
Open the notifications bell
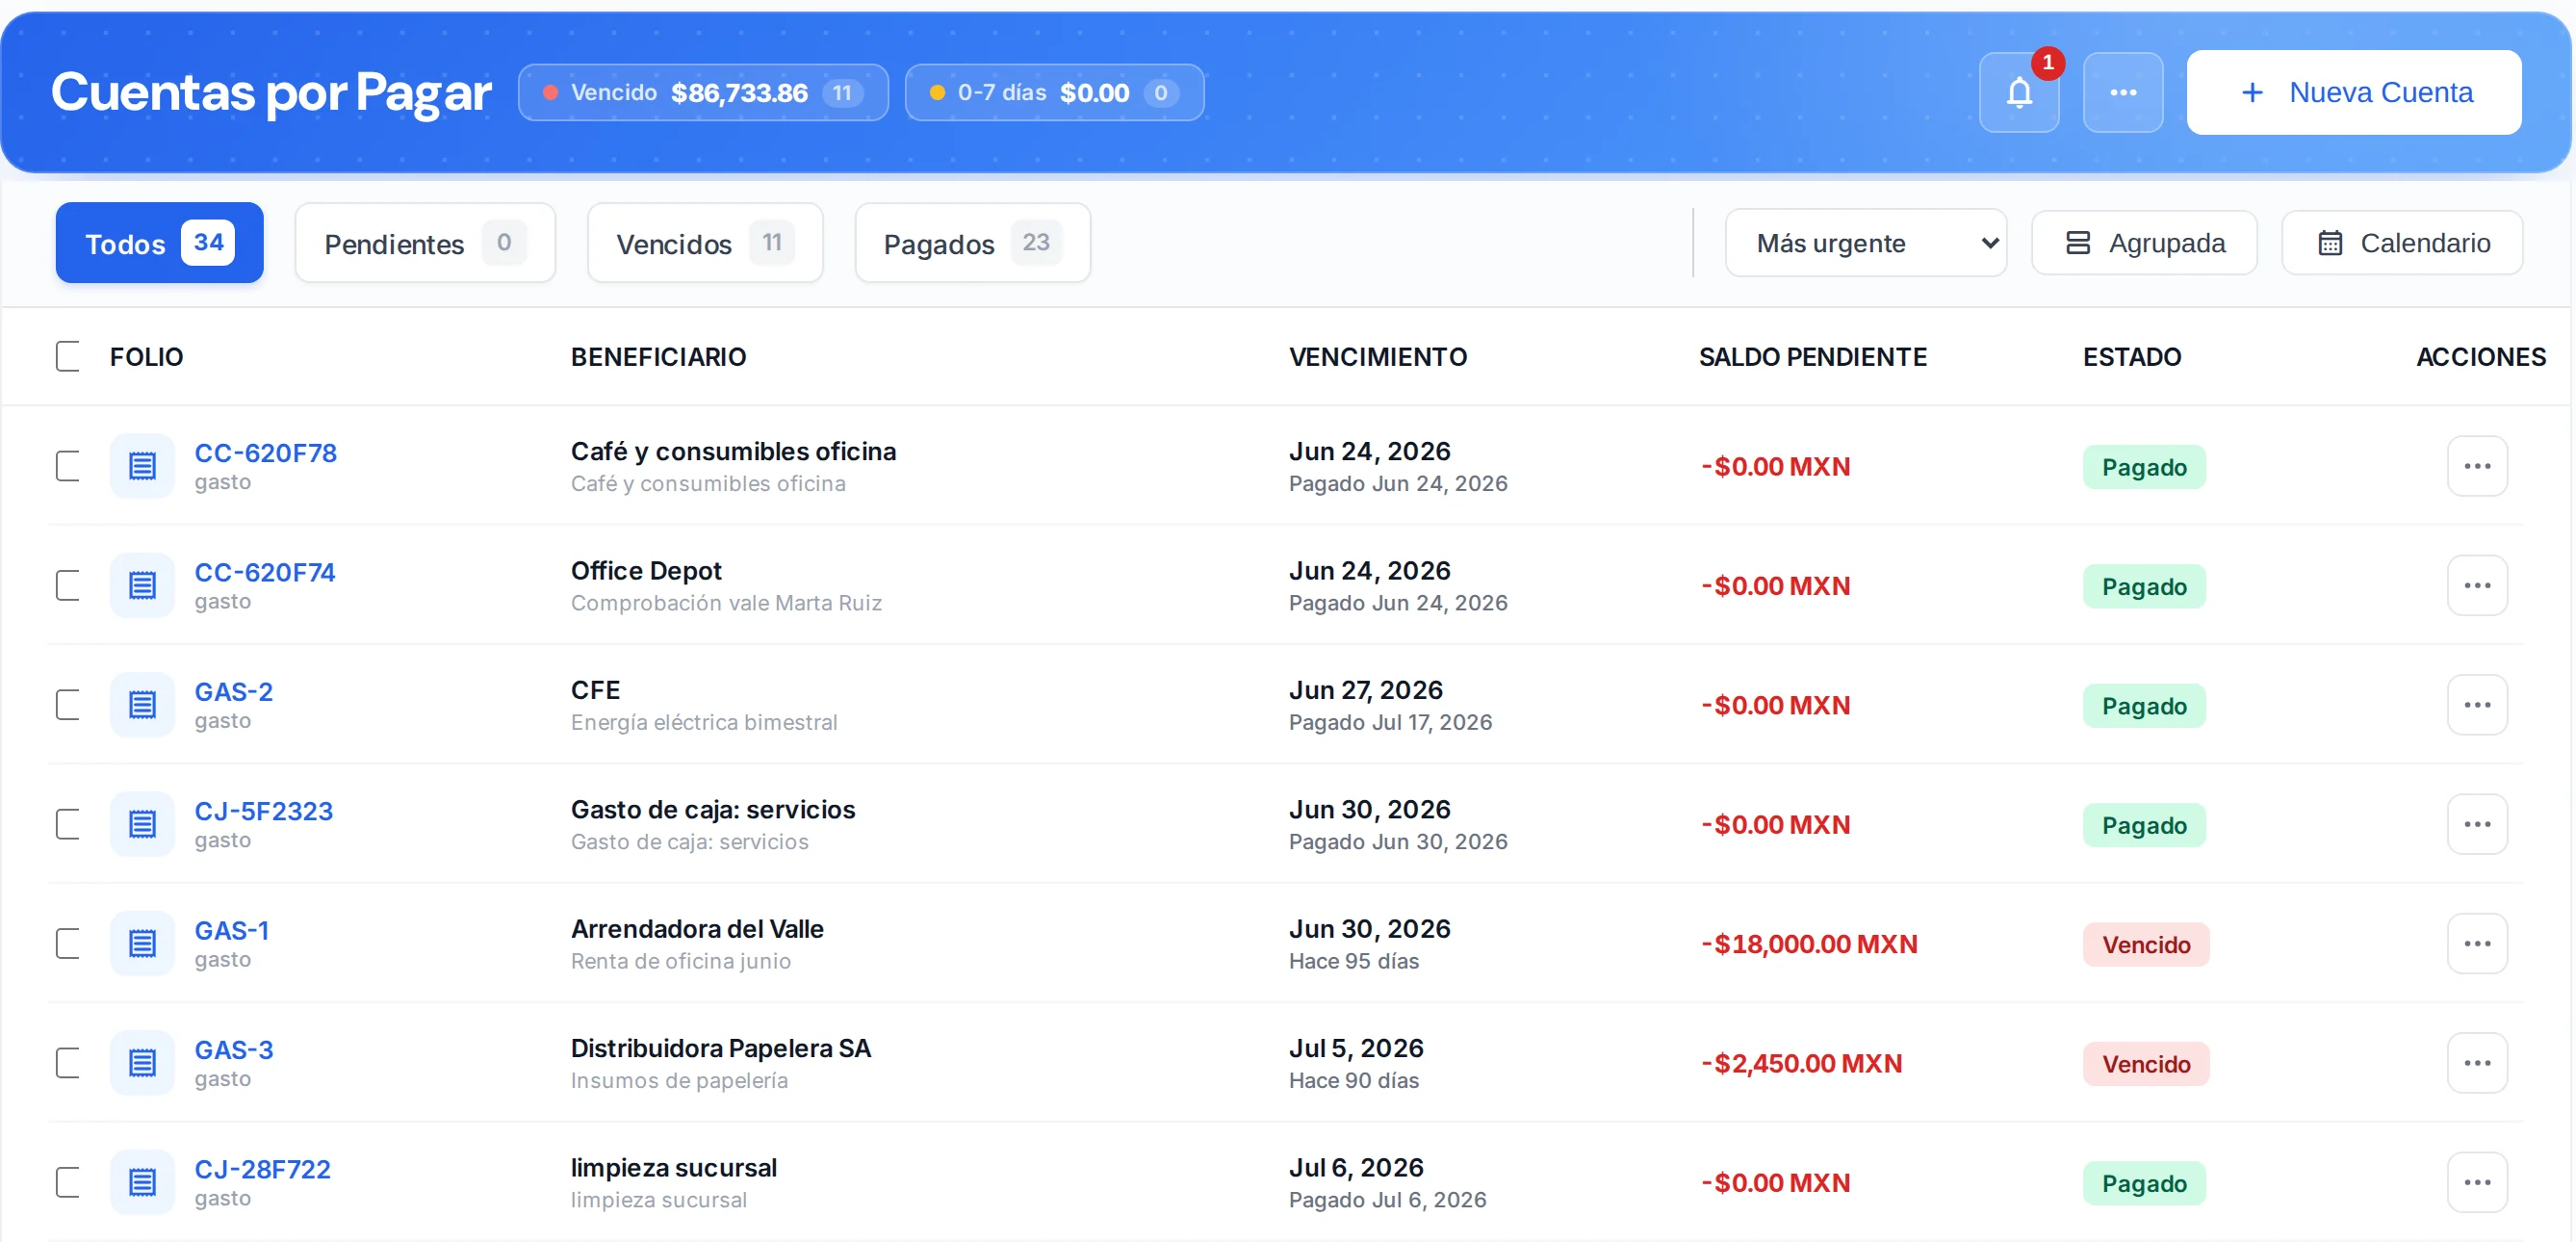pos(2018,93)
